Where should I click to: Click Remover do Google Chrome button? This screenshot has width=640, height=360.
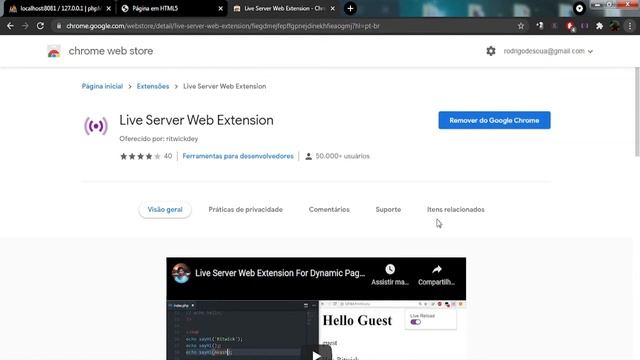494,120
